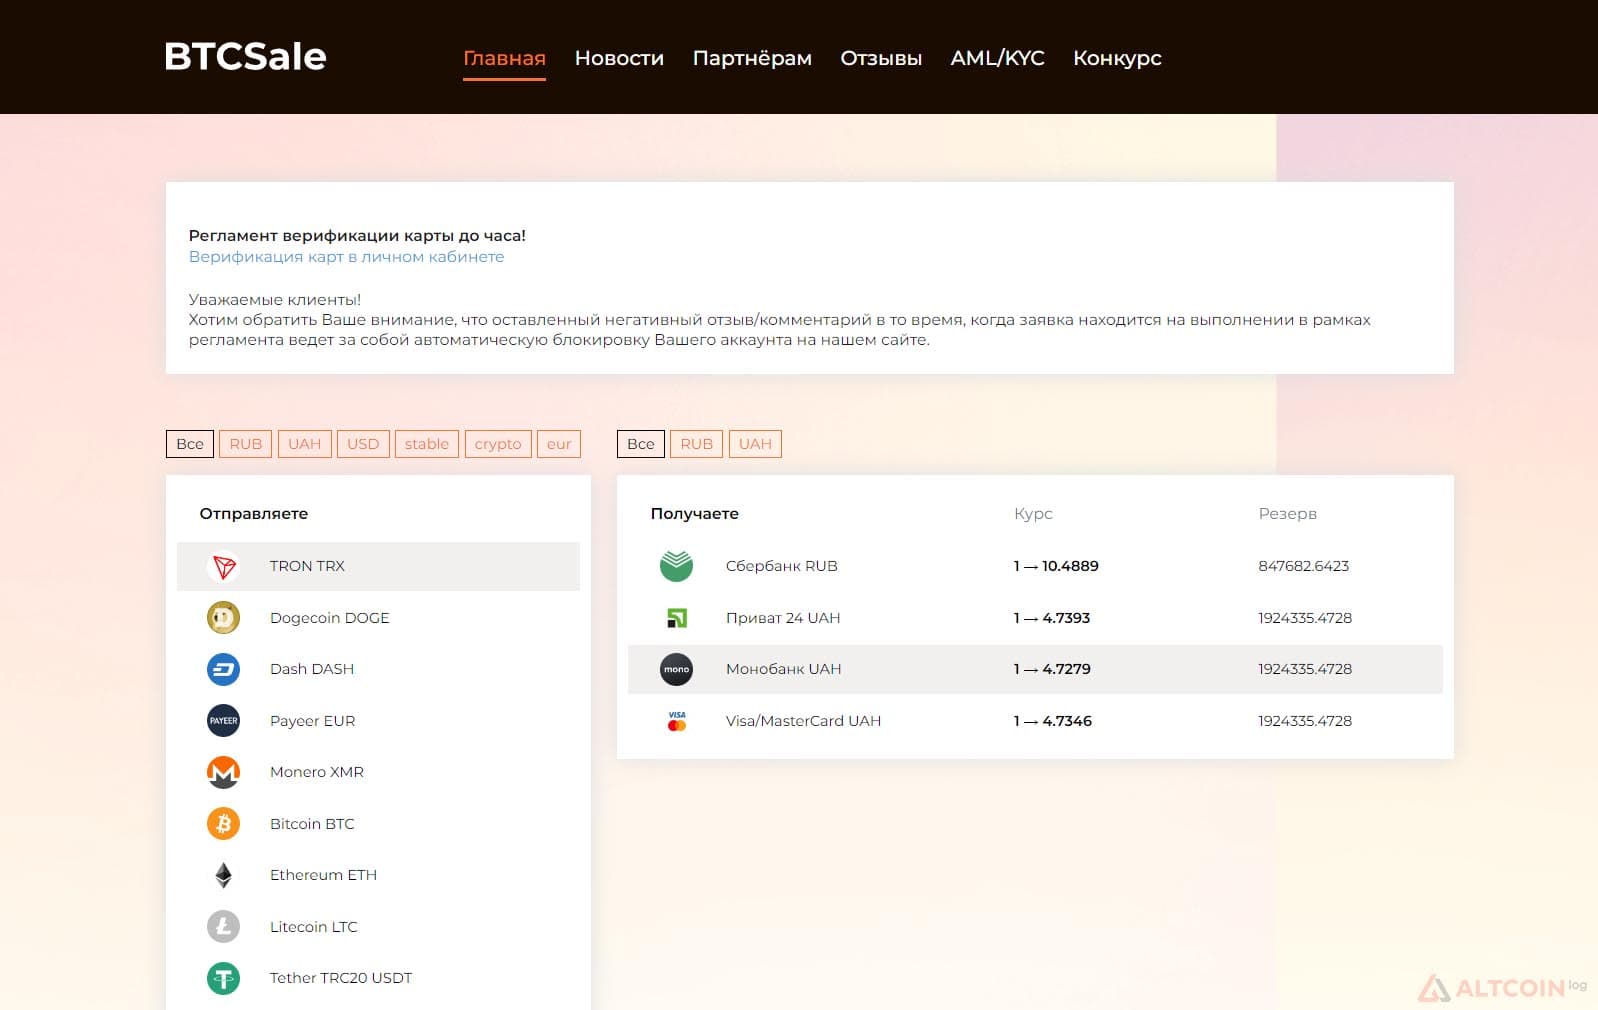The image size is (1598, 1010).
Task: Open the Новости menu item
Action: tap(619, 58)
